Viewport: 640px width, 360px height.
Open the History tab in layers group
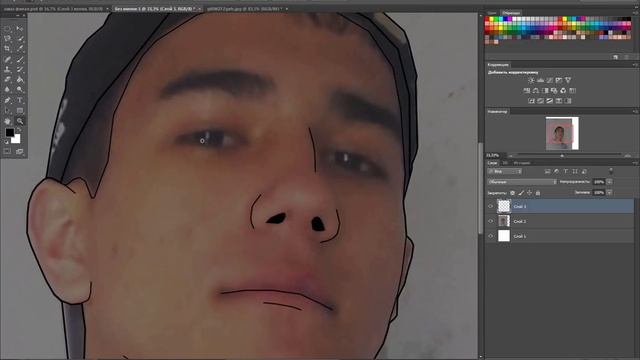point(522,163)
